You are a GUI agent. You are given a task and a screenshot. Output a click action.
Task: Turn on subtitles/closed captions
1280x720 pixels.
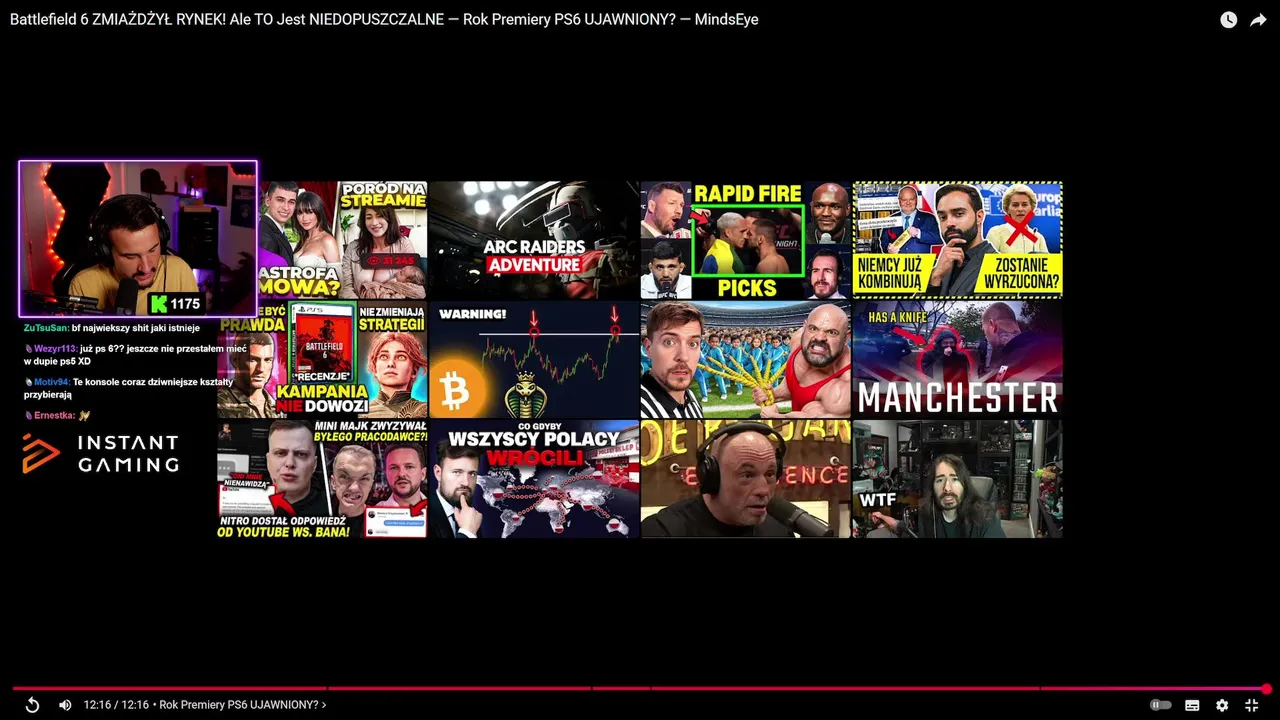1192,705
